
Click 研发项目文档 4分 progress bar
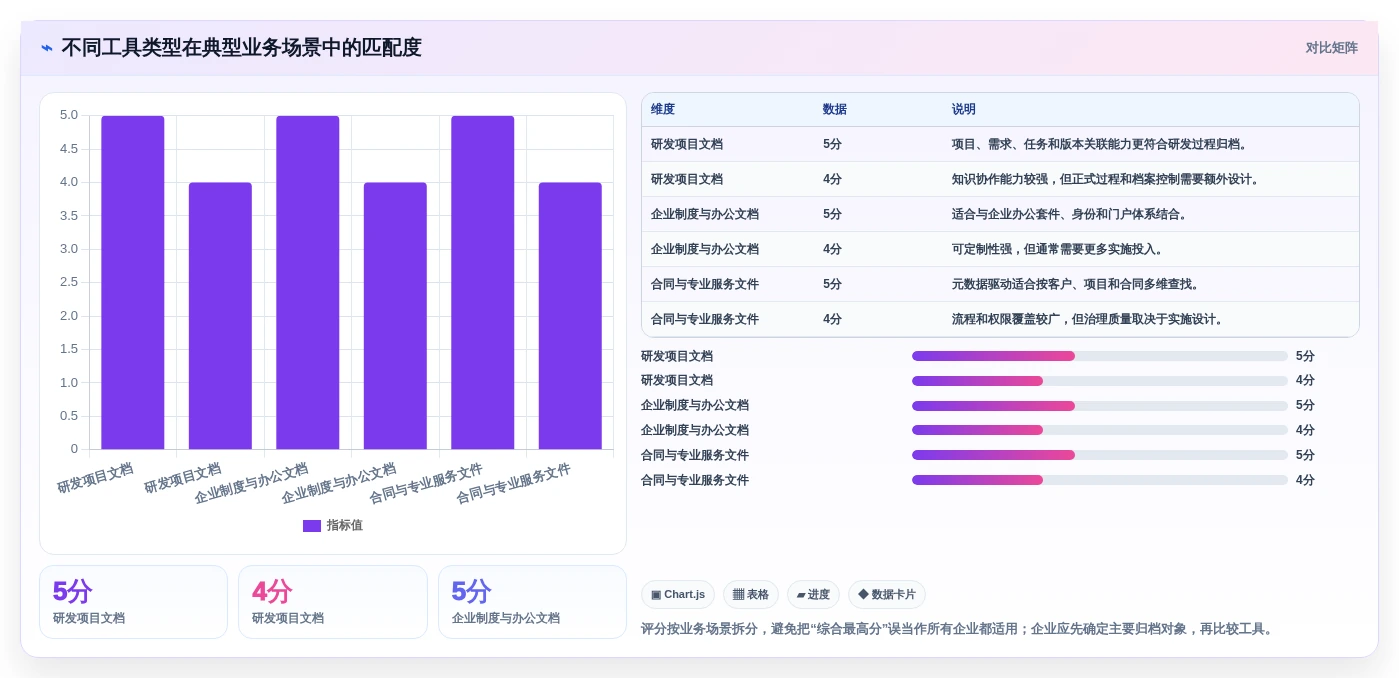pos(1100,381)
